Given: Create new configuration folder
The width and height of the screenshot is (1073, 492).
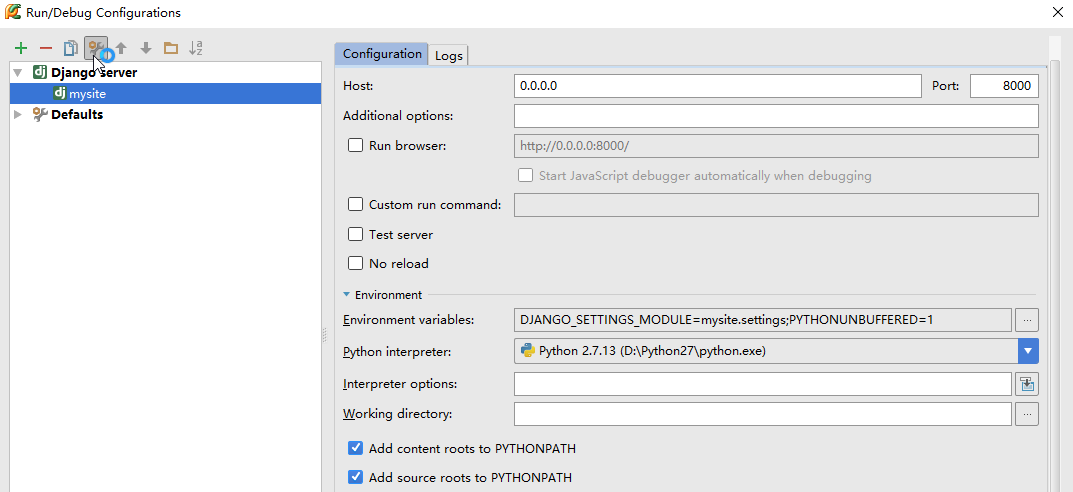Looking at the screenshot, I should (170, 48).
